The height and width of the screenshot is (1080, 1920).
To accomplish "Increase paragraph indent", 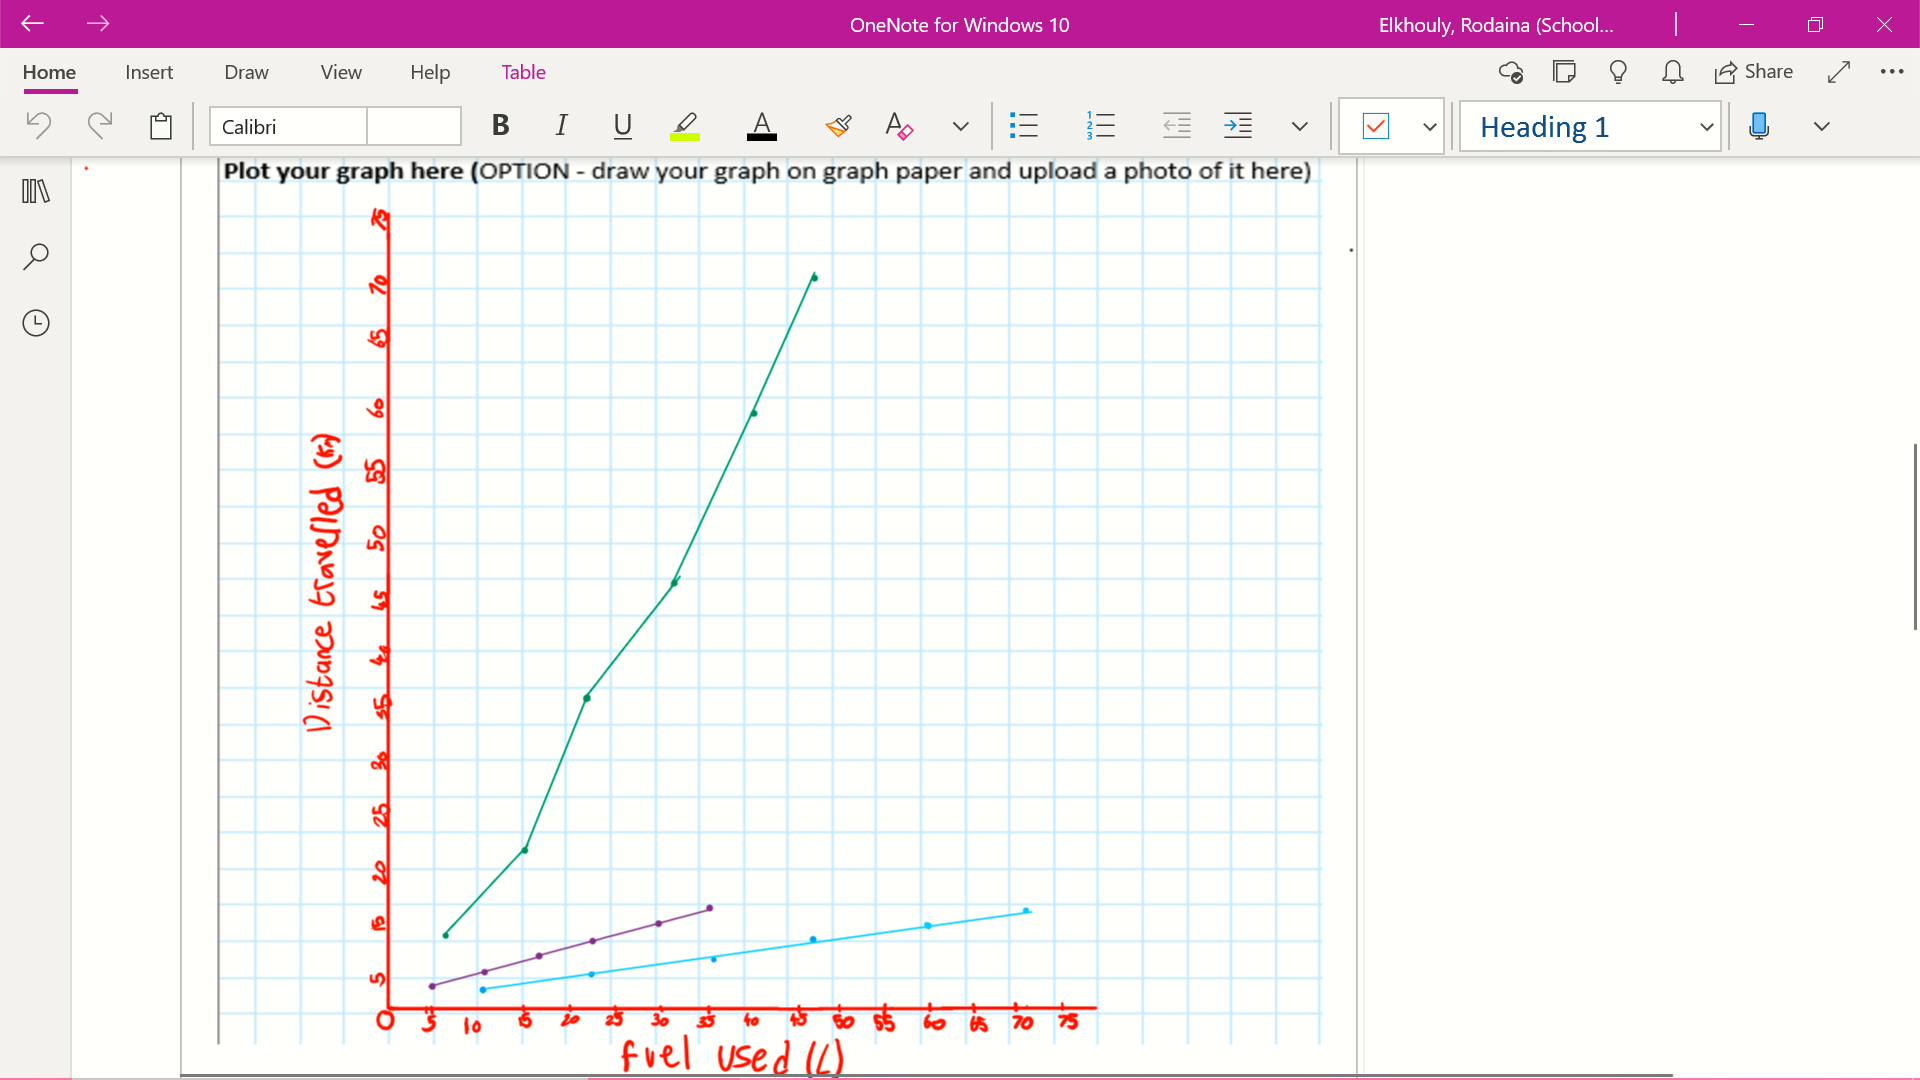I will pos(1238,126).
